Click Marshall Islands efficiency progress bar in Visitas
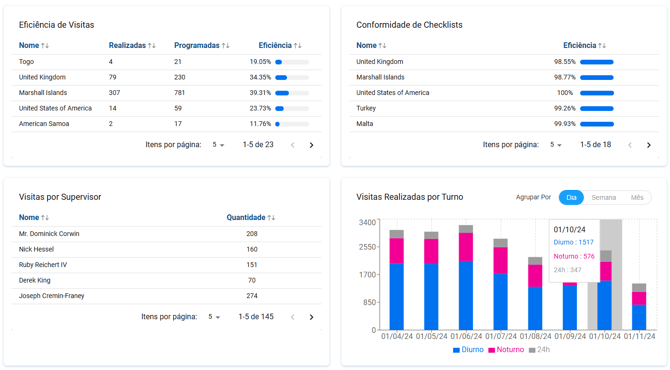The image size is (670, 370). point(292,93)
